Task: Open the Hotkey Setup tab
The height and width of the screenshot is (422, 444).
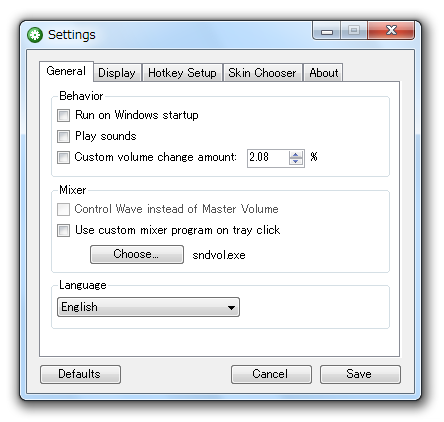Action: point(182,73)
